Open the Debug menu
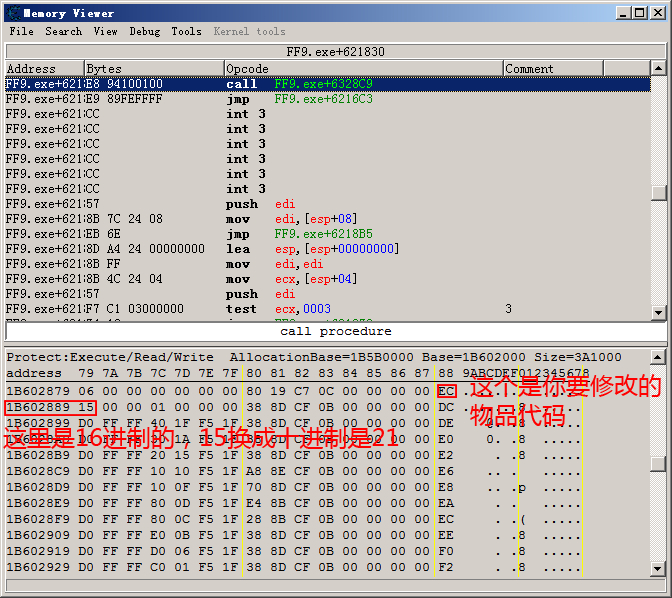Viewport: 672px width, 598px height. coord(145,31)
